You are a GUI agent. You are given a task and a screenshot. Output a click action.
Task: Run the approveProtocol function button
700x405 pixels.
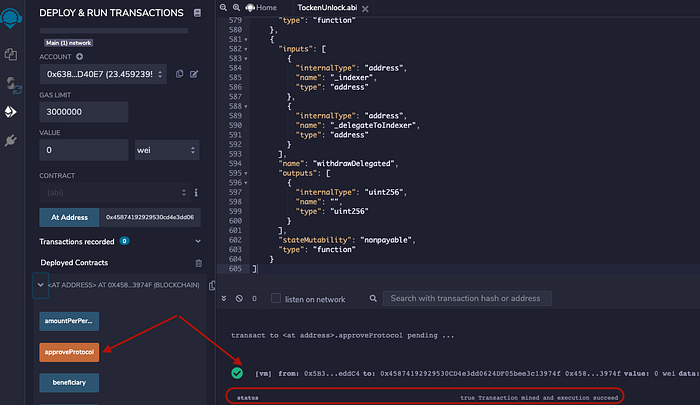click(x=69, y=352)
